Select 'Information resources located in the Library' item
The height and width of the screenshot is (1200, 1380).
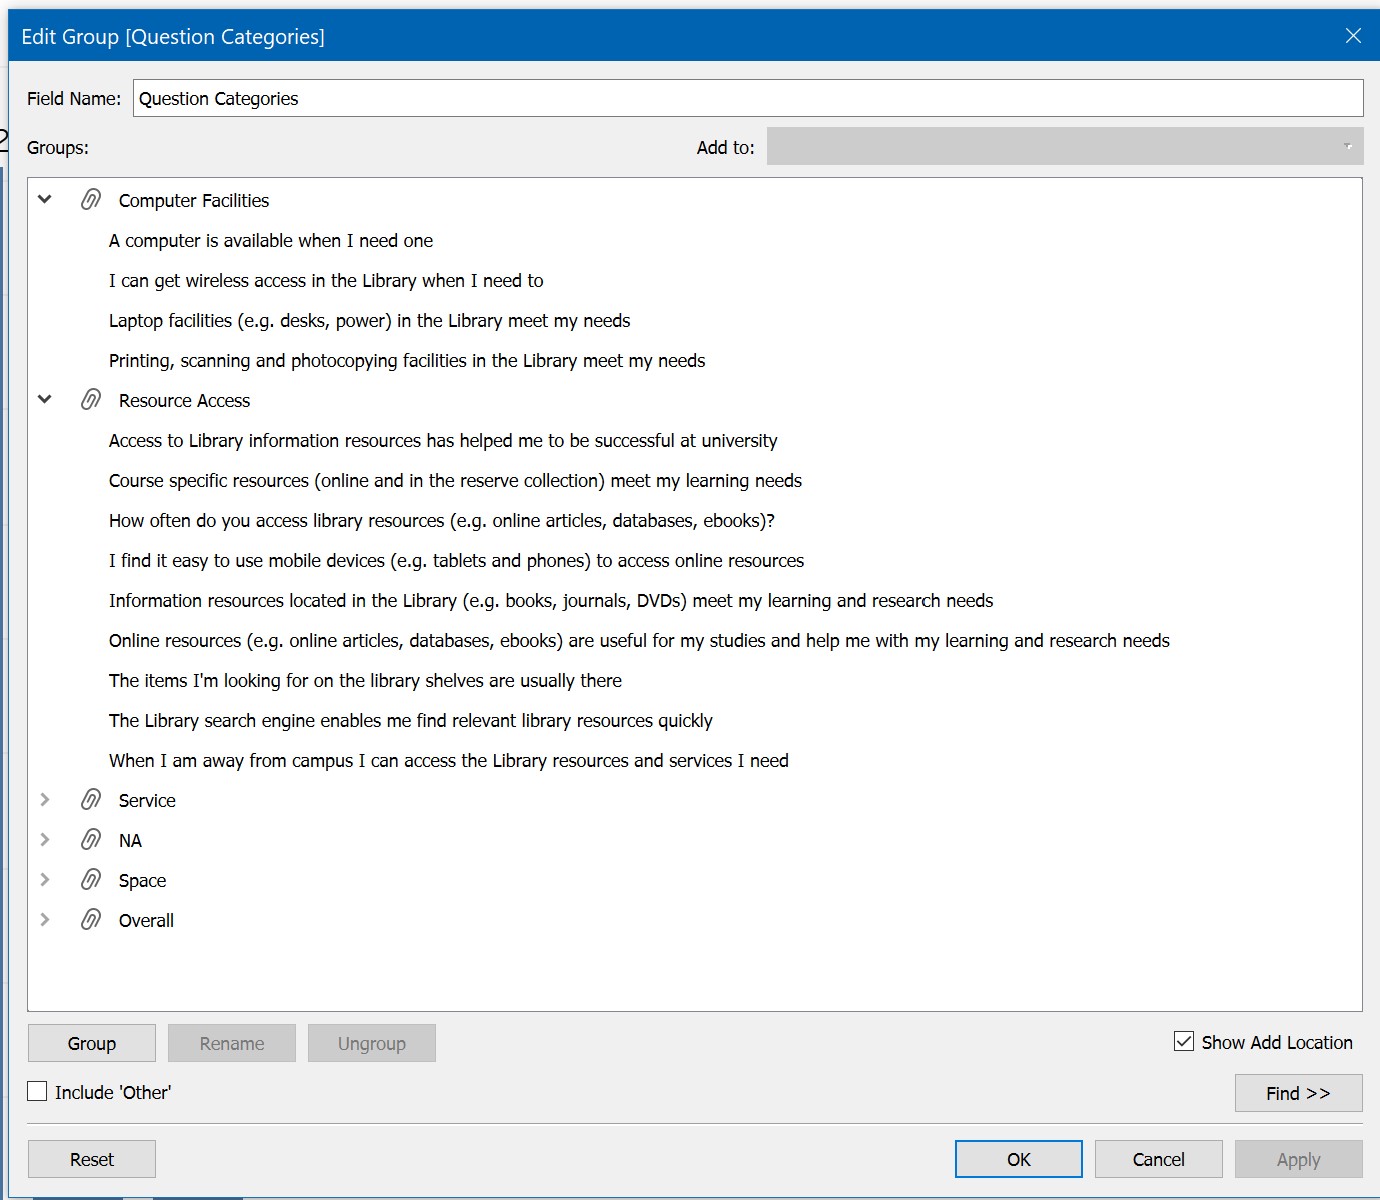[551, 601]
